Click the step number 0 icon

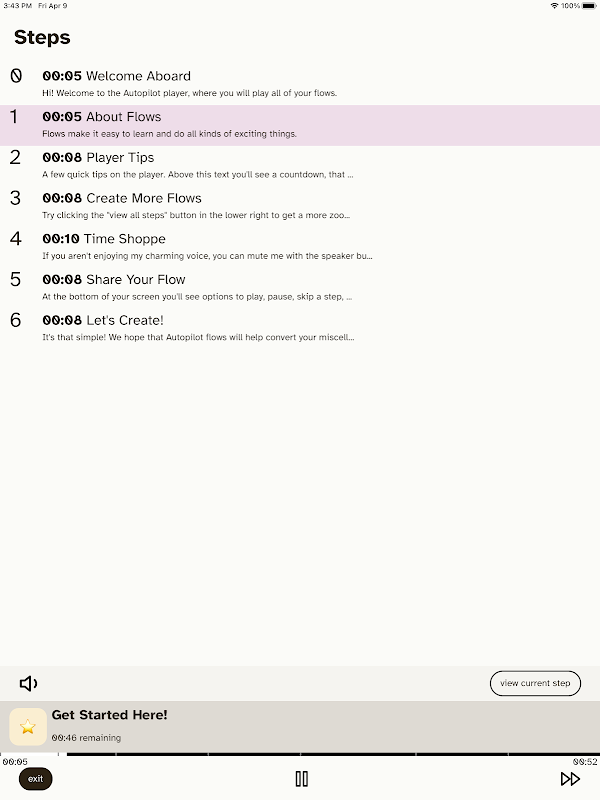tap(16, 76)
